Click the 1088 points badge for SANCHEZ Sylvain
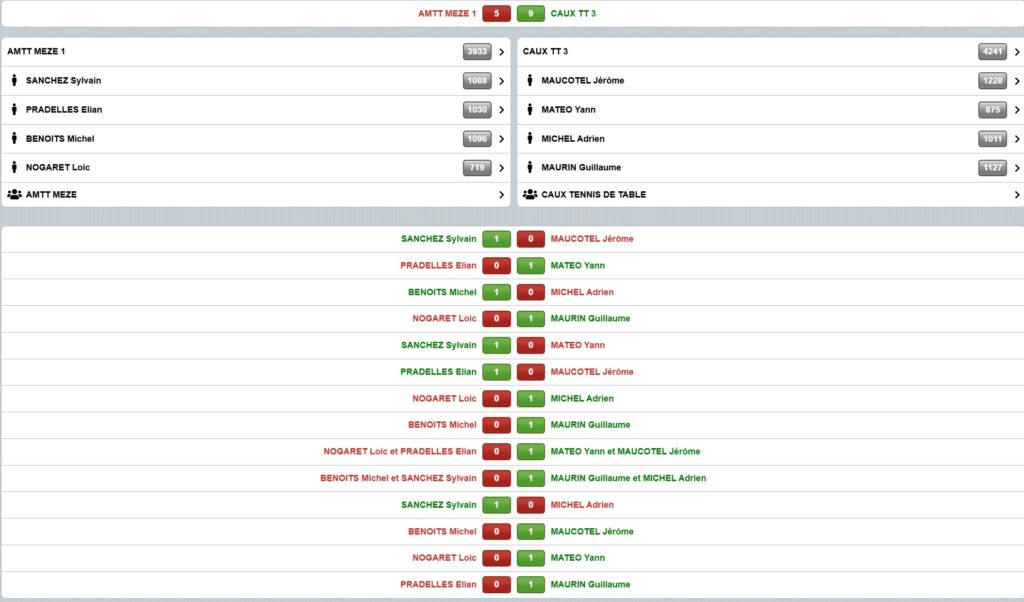 point(477,81)
